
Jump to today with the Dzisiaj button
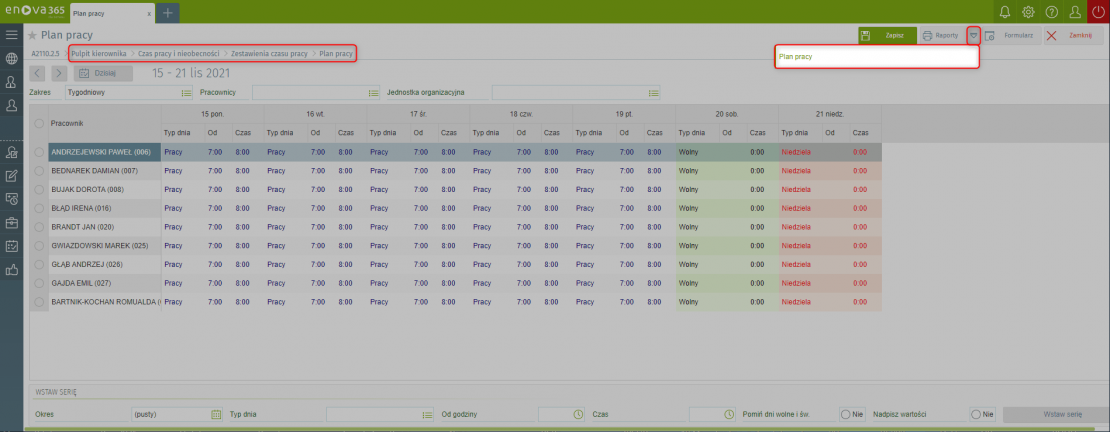(x=98, y=73)
